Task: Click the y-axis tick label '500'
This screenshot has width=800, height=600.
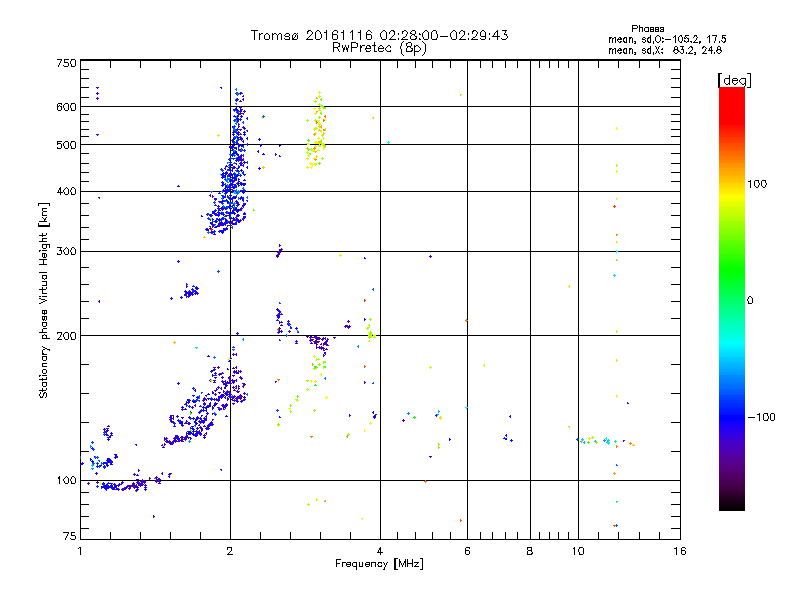Action: [66, 145]
